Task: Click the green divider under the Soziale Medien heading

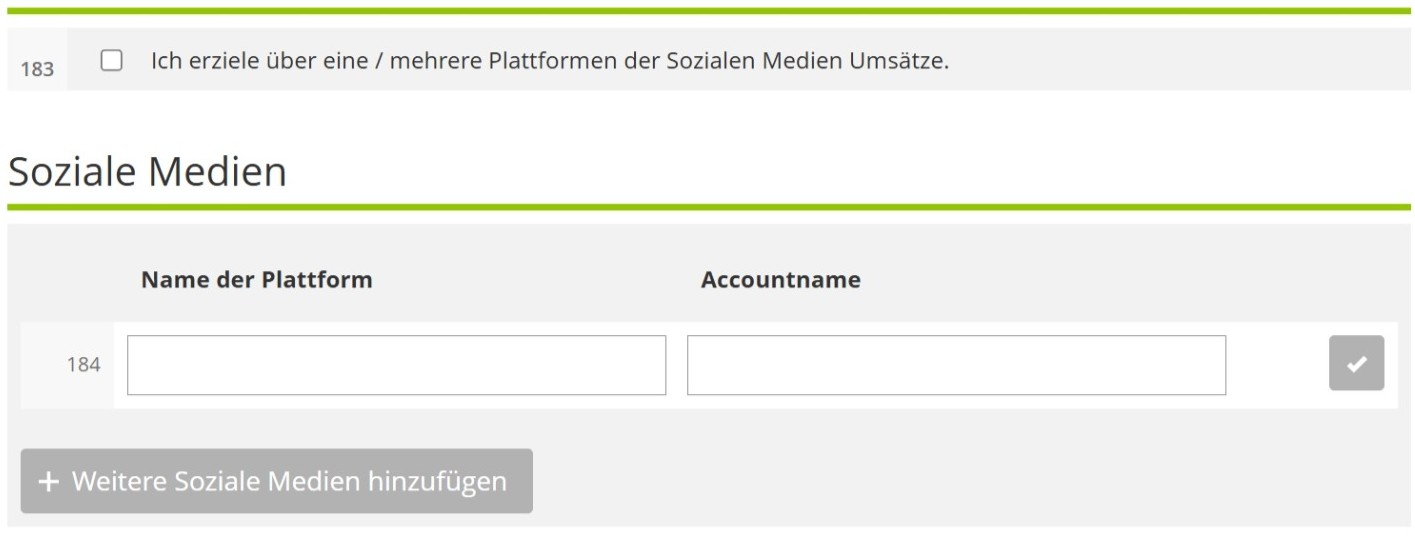Action: tap(708, 207)
